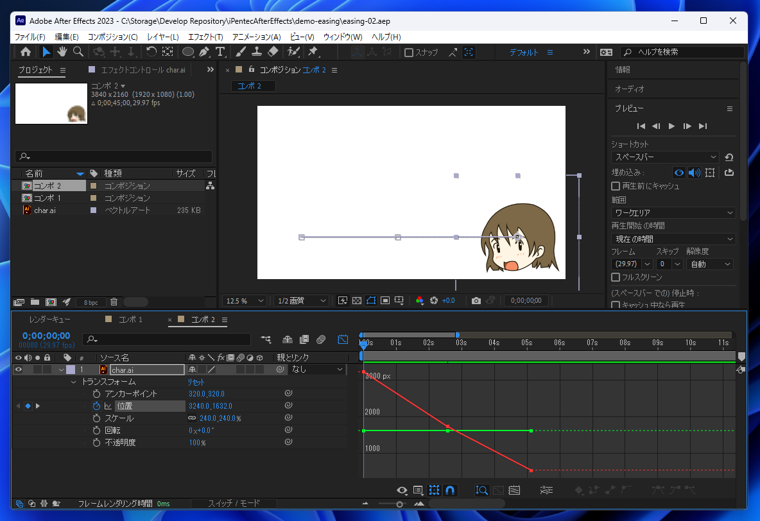The image size is (760, 521).
Task: Open the 1/2 resolution quality dropdown
Action: (301, 301)
